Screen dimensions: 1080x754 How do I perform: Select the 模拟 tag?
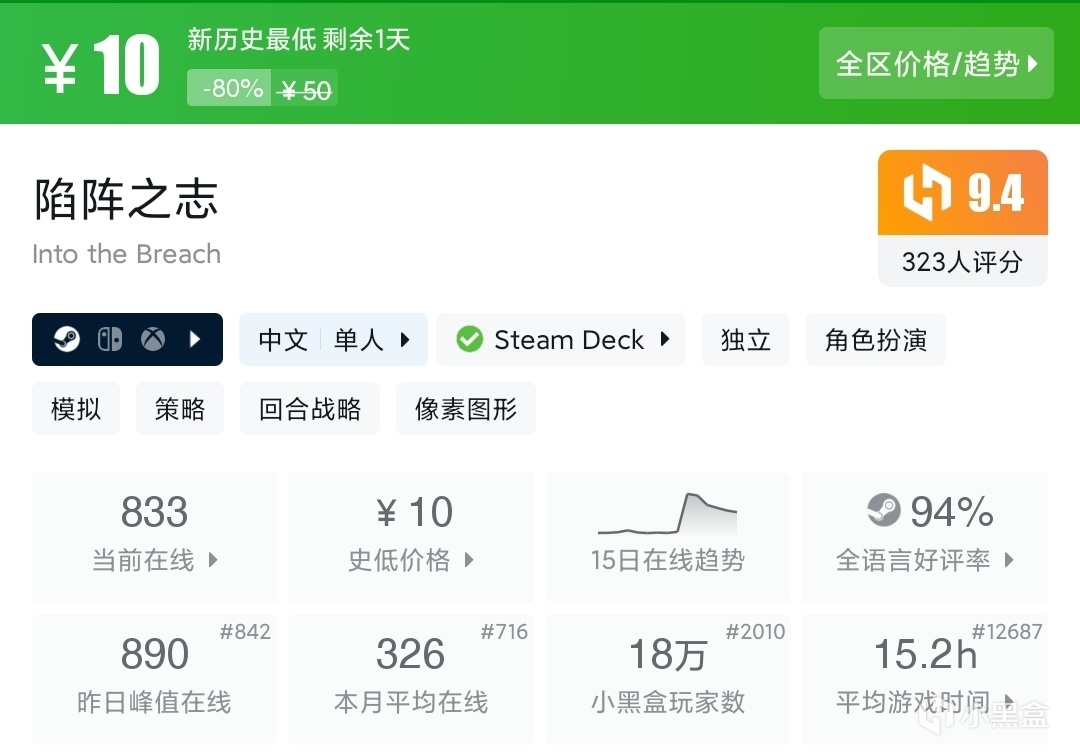click(x=76, y=409)
